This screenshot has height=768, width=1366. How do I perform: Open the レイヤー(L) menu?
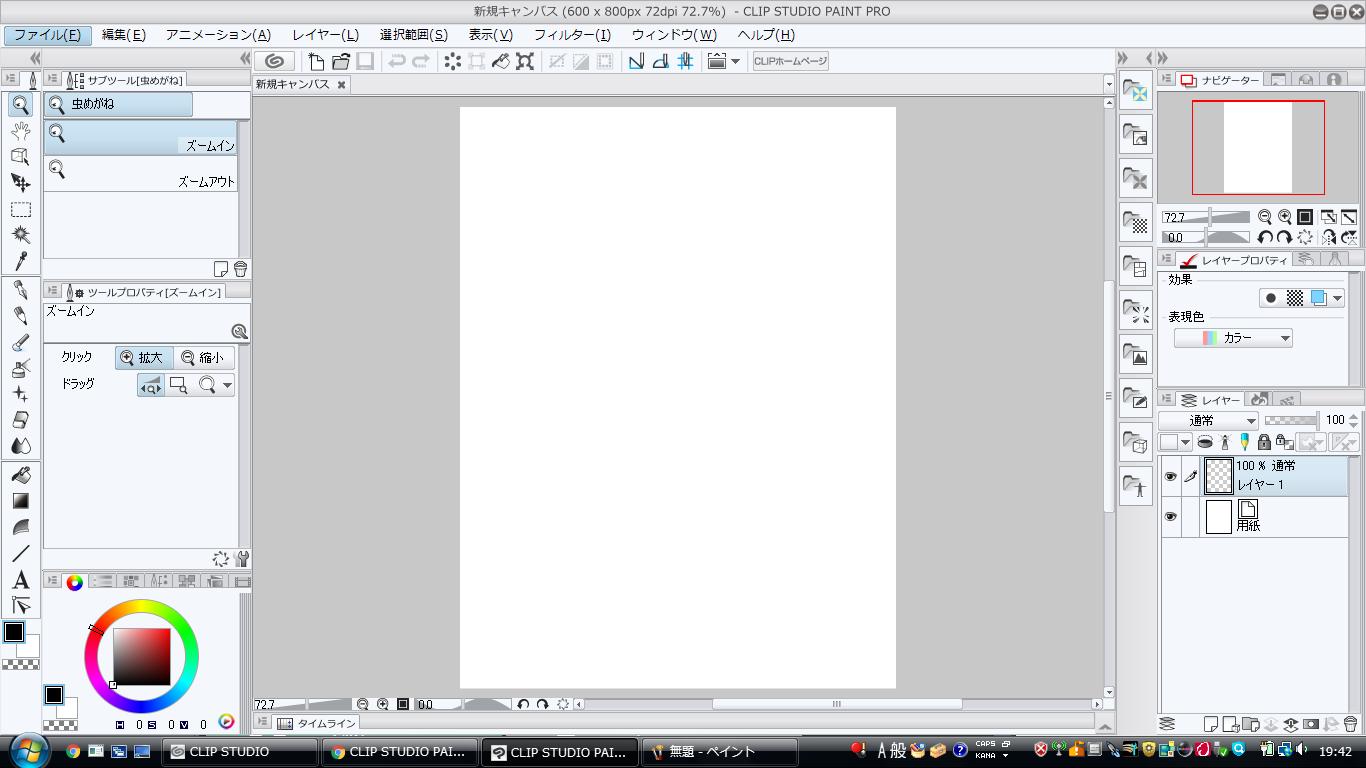[325, 35]
